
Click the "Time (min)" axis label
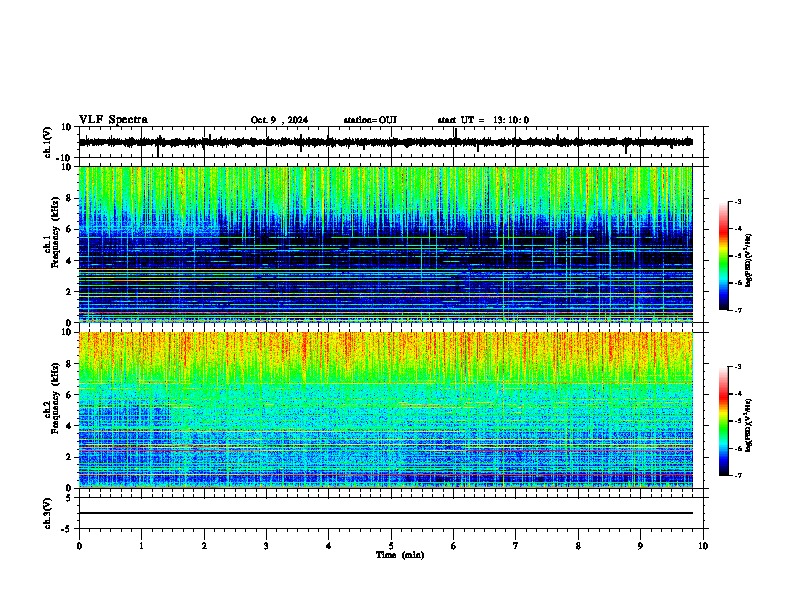400,555
